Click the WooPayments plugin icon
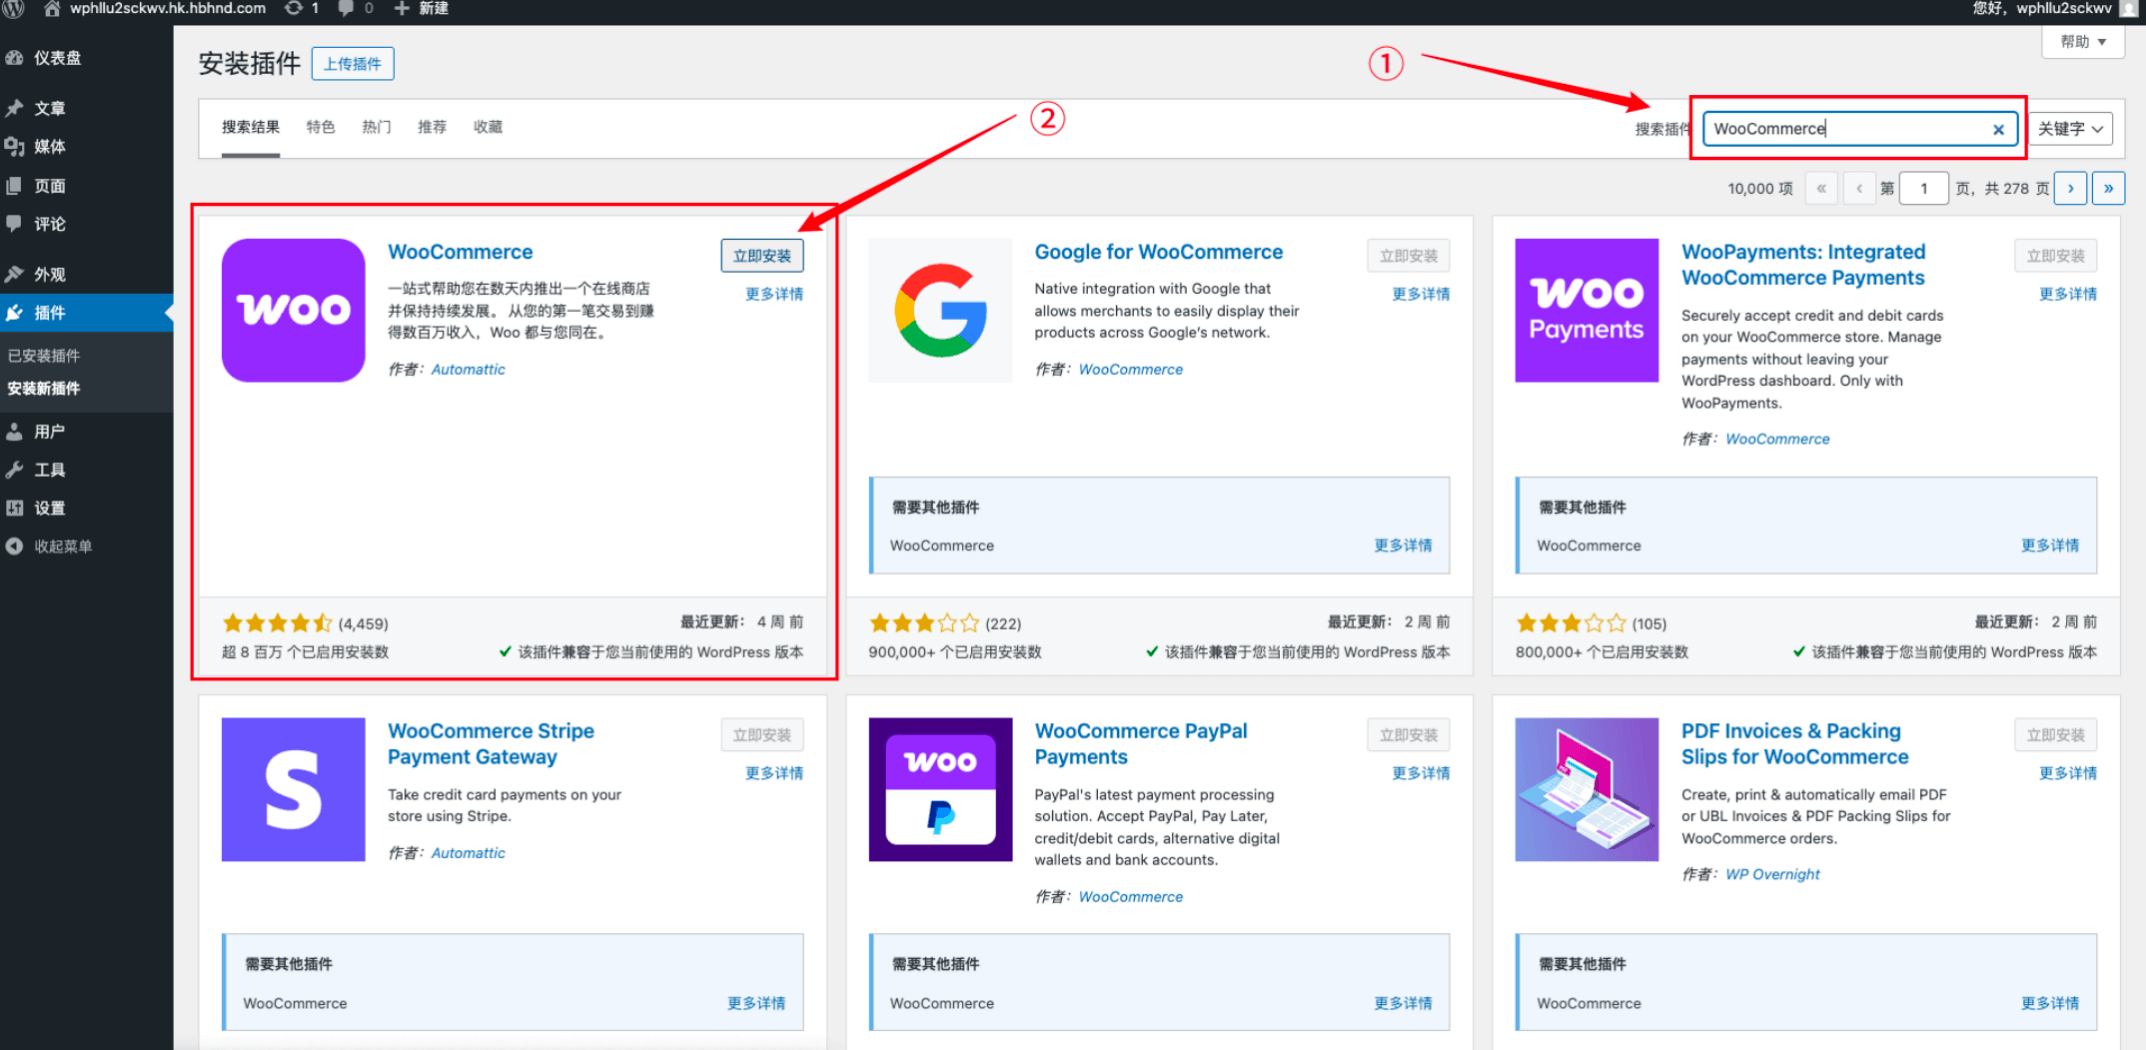This screenshot has width=2146, height=1050. coord(1586,310)
